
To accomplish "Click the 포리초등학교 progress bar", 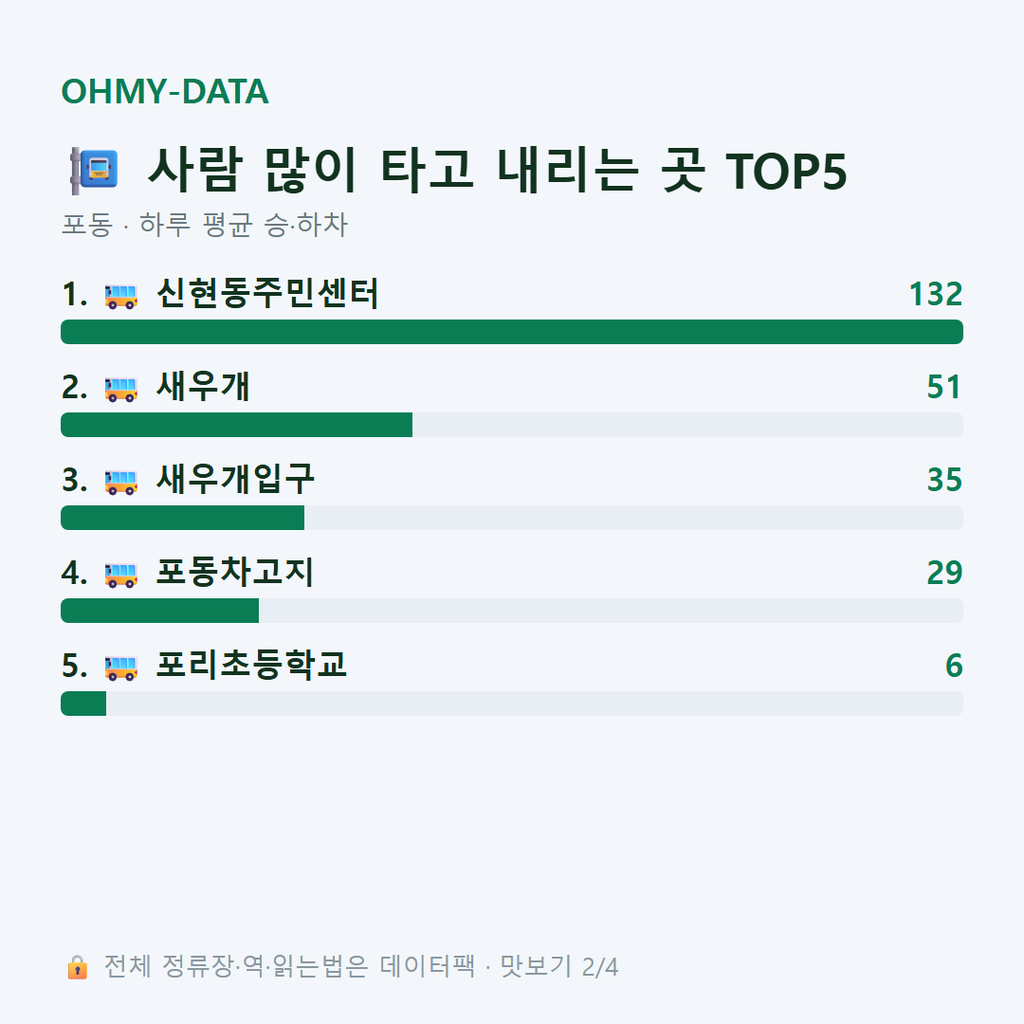I will click(512, 703).
